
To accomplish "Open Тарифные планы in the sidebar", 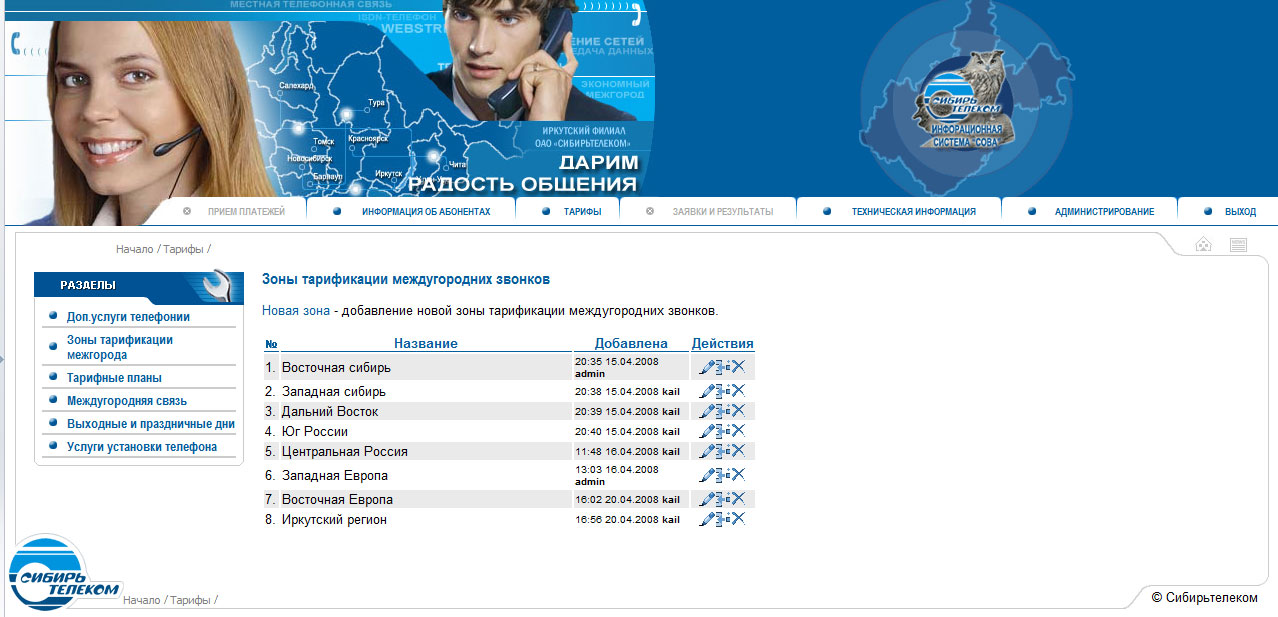I will coord(114,378).
